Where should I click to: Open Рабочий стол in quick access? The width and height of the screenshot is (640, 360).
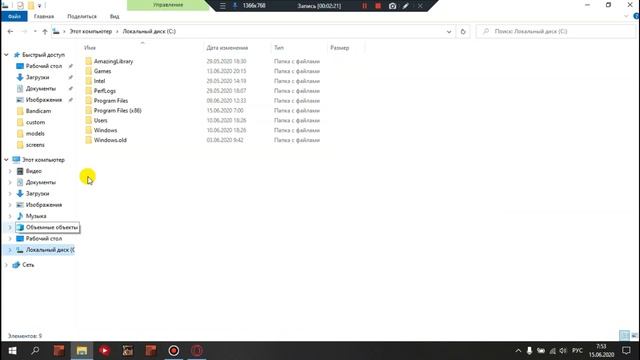(44, 66)
